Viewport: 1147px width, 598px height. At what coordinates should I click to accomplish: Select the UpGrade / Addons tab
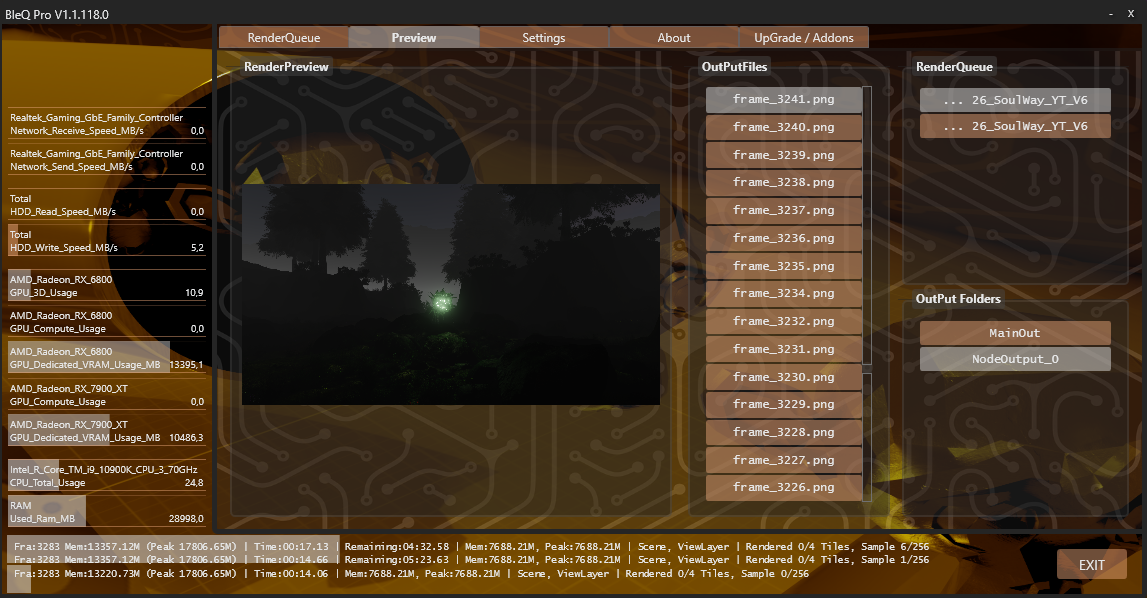tap(804, 37)
